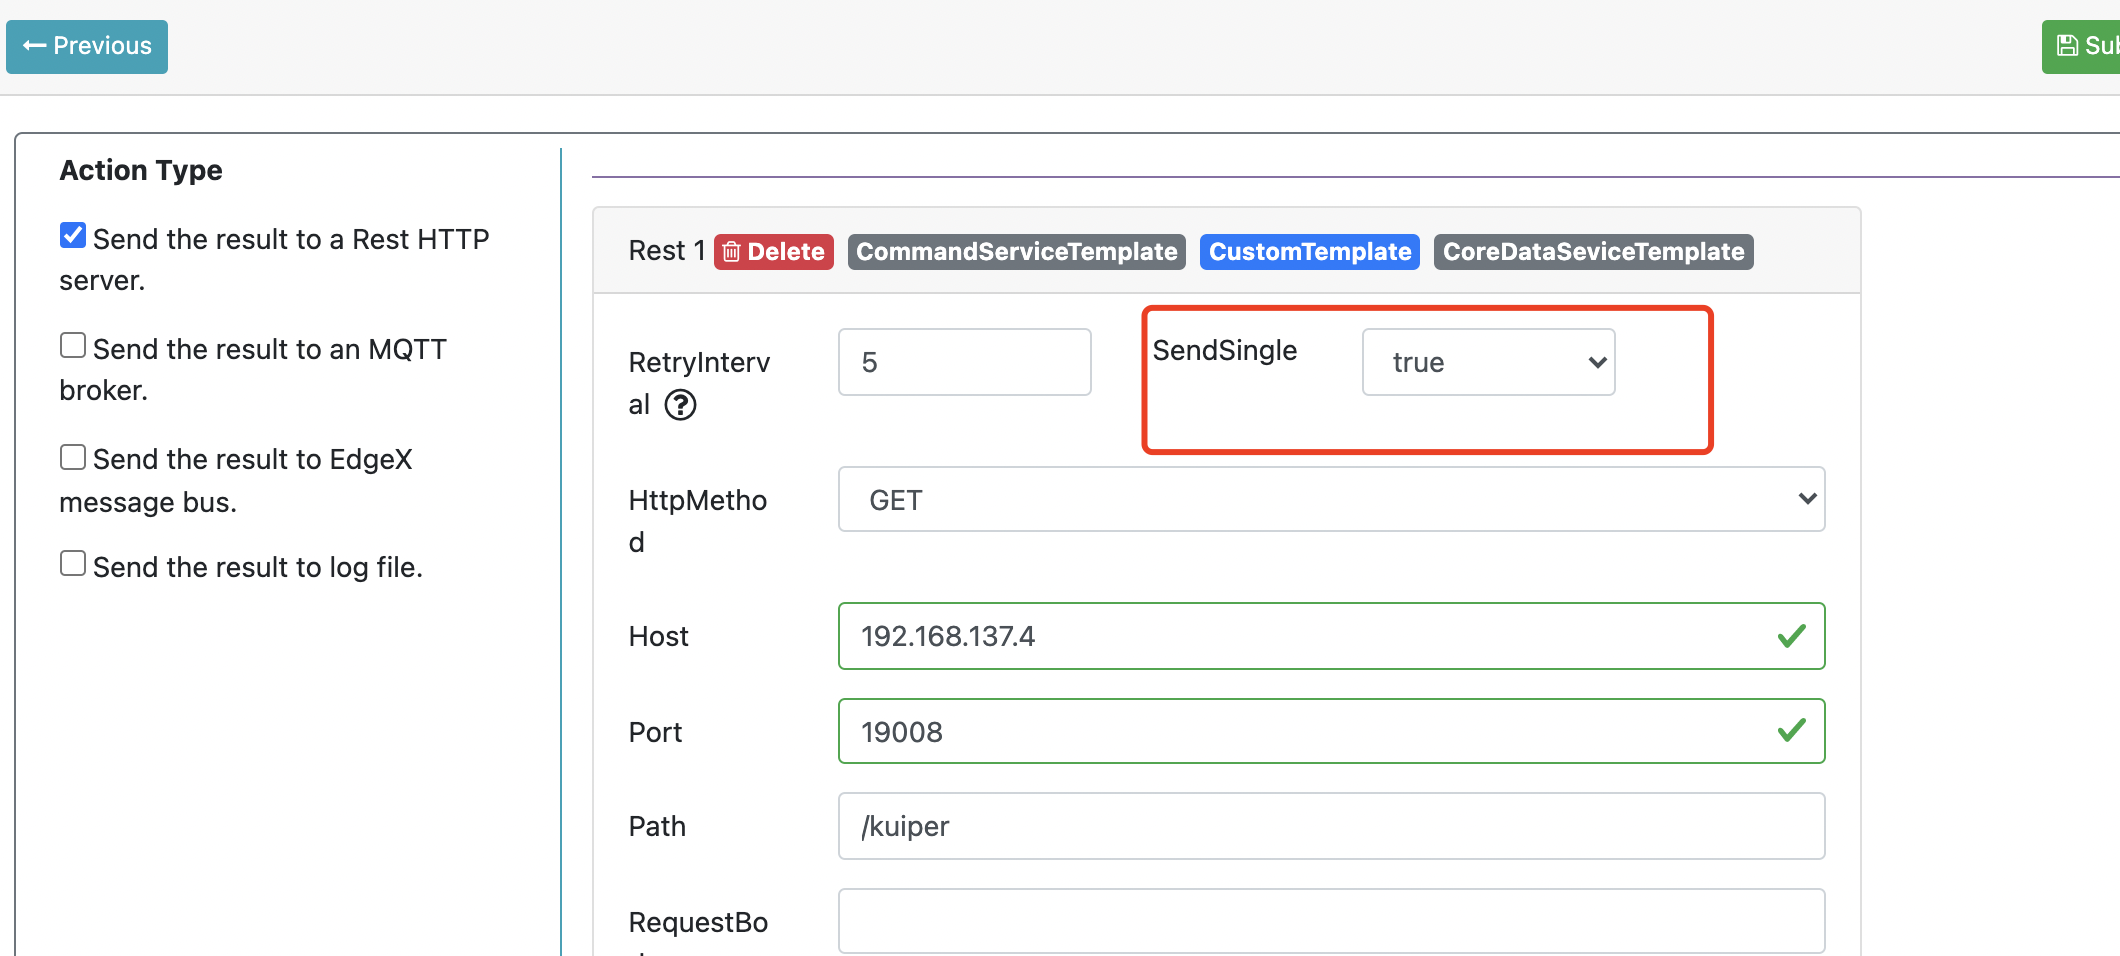The height and width of the screenshot is (956, 2120).
Task: Uncheck Send the result to Rest HTTP server
Action: tap(72, 234)
